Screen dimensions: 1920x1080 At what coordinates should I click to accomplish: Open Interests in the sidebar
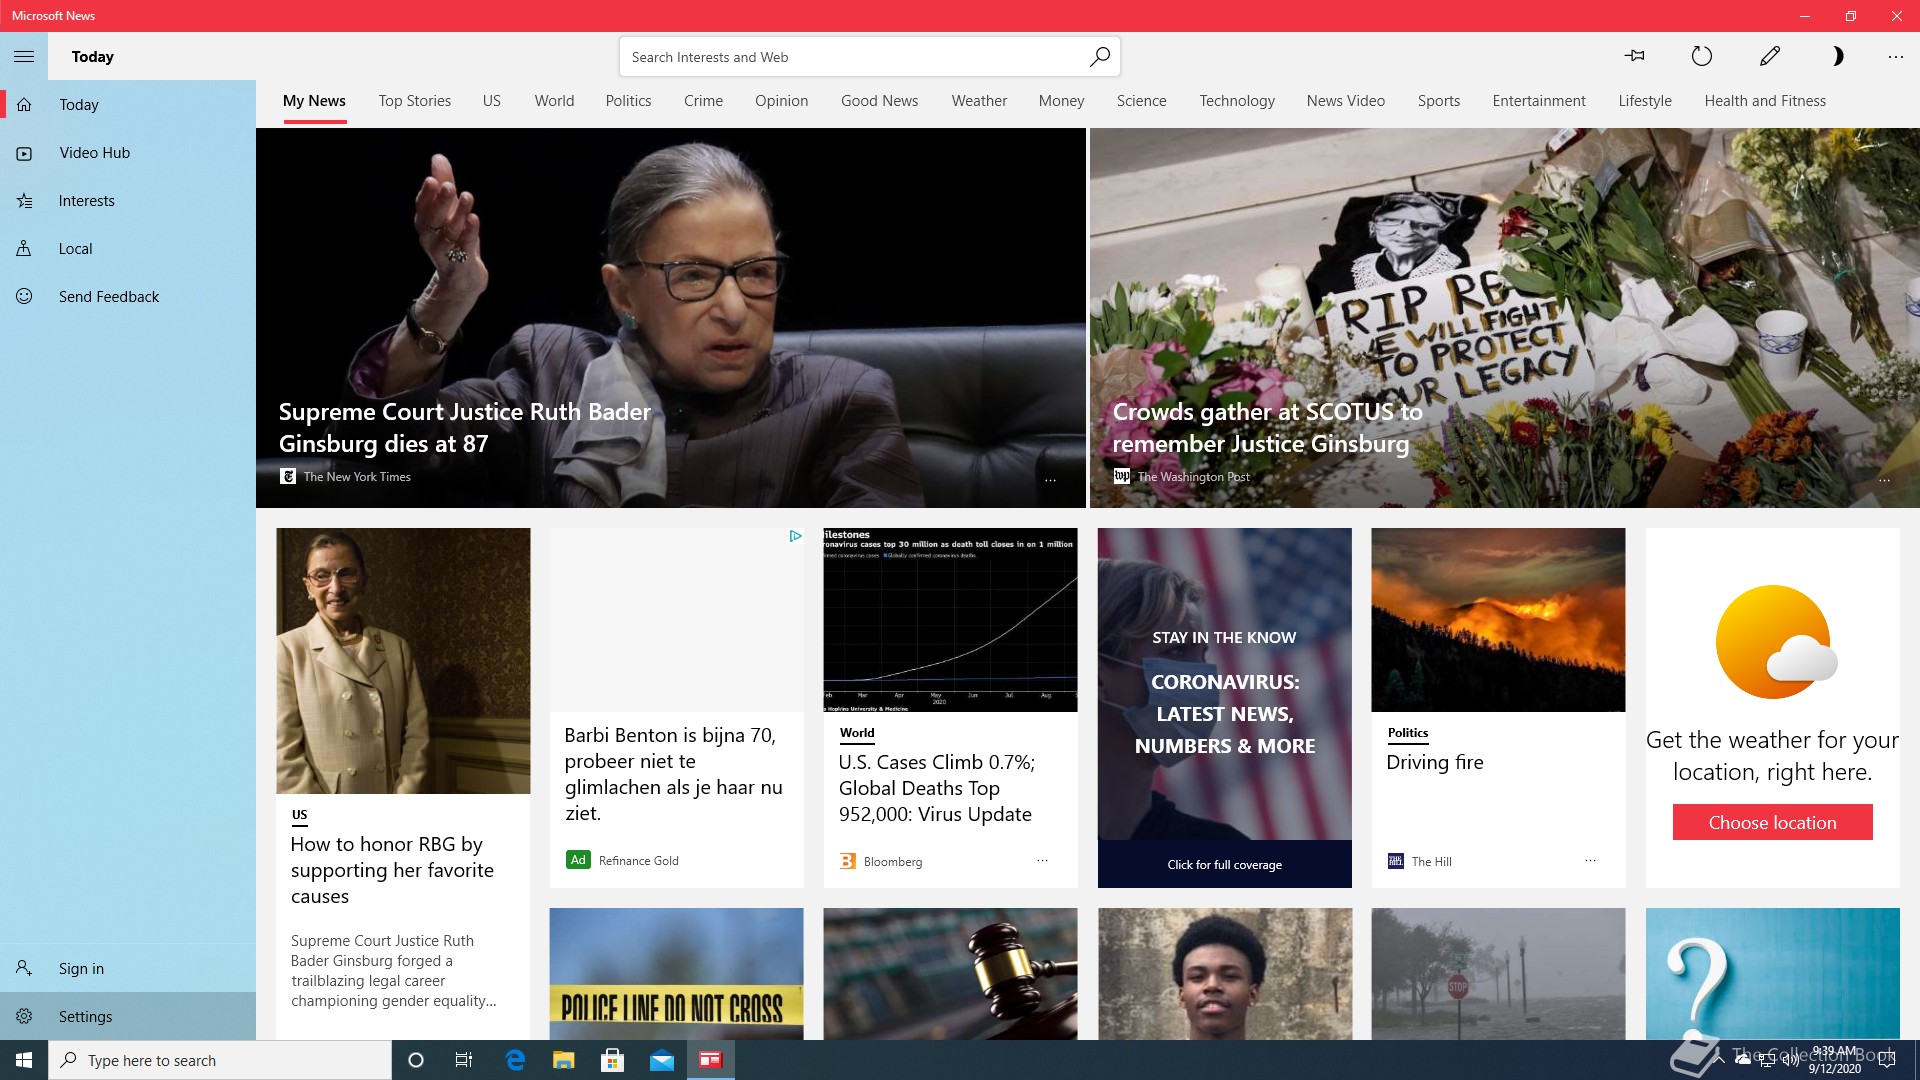point(128,201)
